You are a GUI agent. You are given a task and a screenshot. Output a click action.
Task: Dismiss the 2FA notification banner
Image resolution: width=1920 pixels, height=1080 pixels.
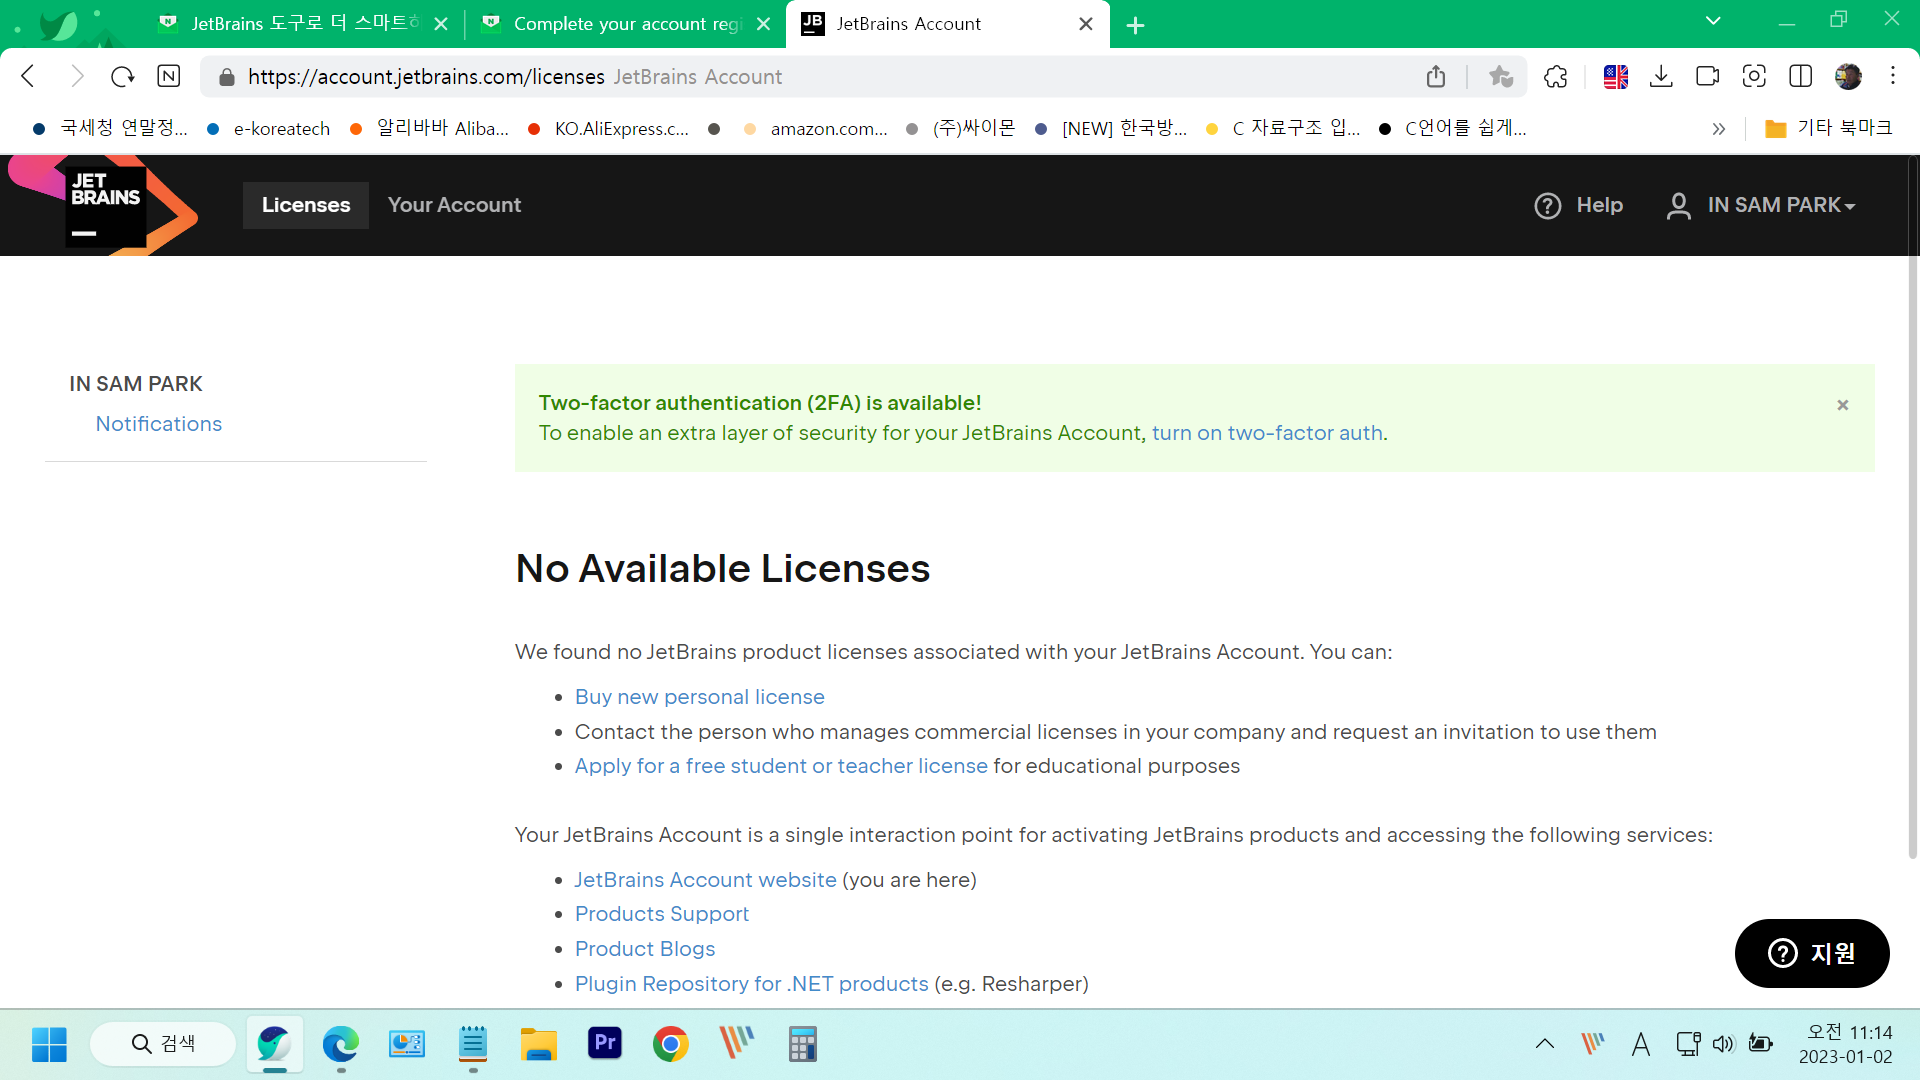(1842, 405)
